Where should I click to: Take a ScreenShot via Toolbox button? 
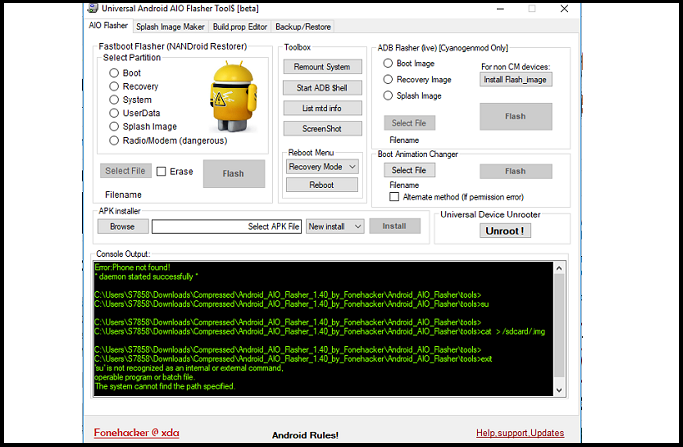[322, 129]
